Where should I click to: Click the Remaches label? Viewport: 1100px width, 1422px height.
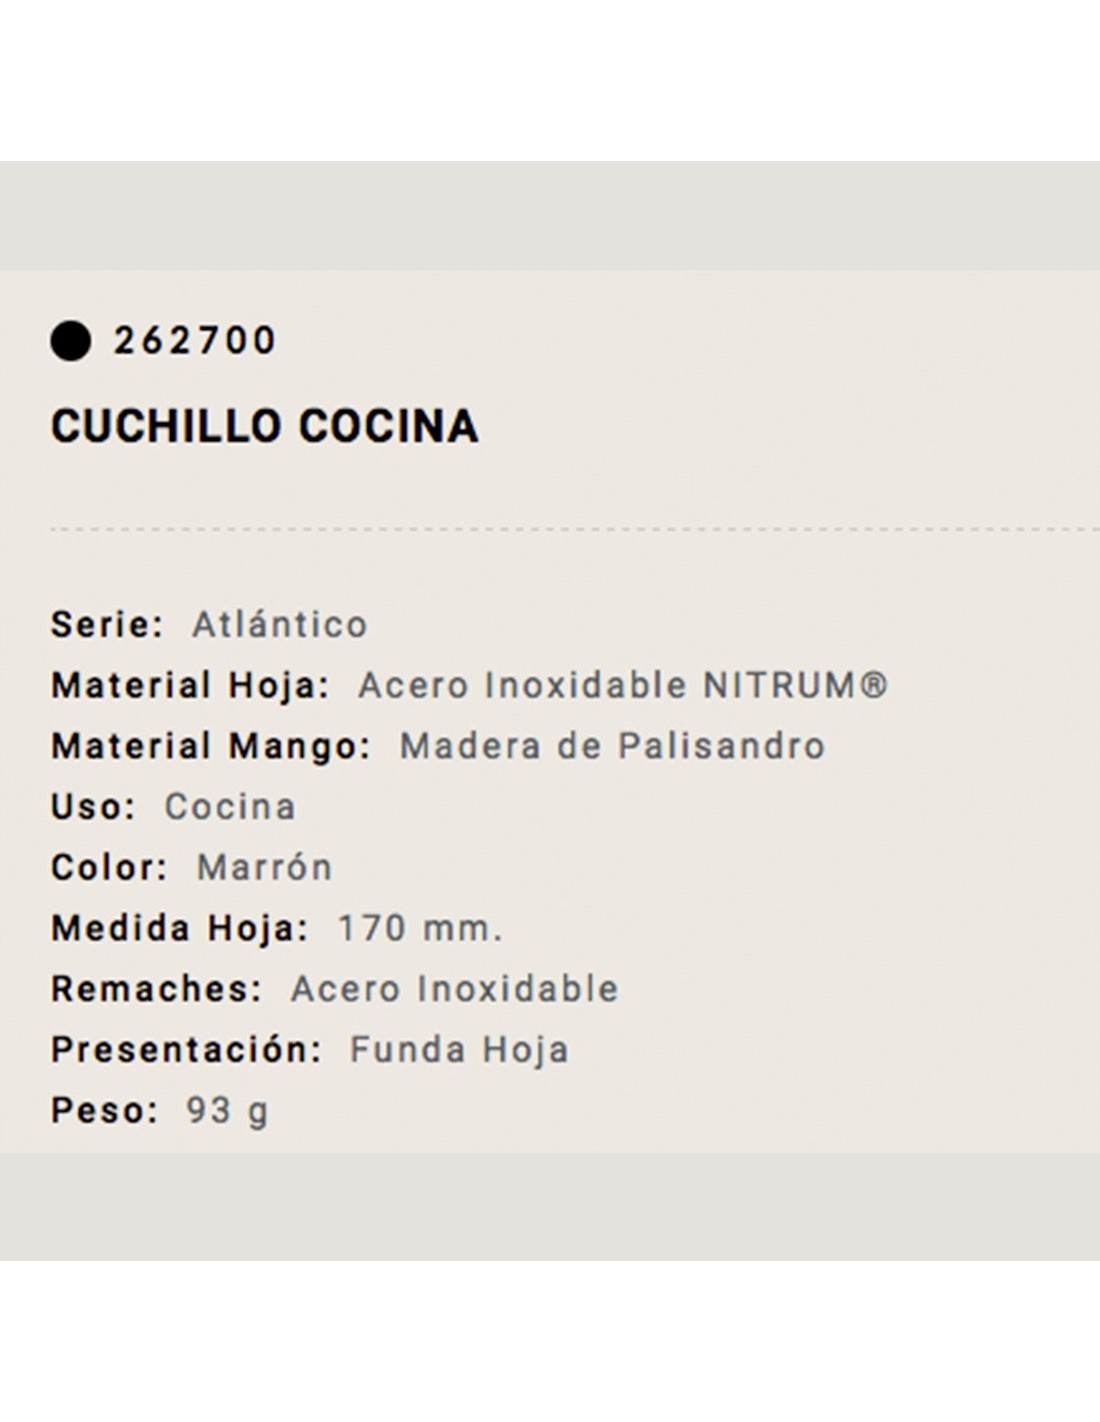click(x=157, y=989)
